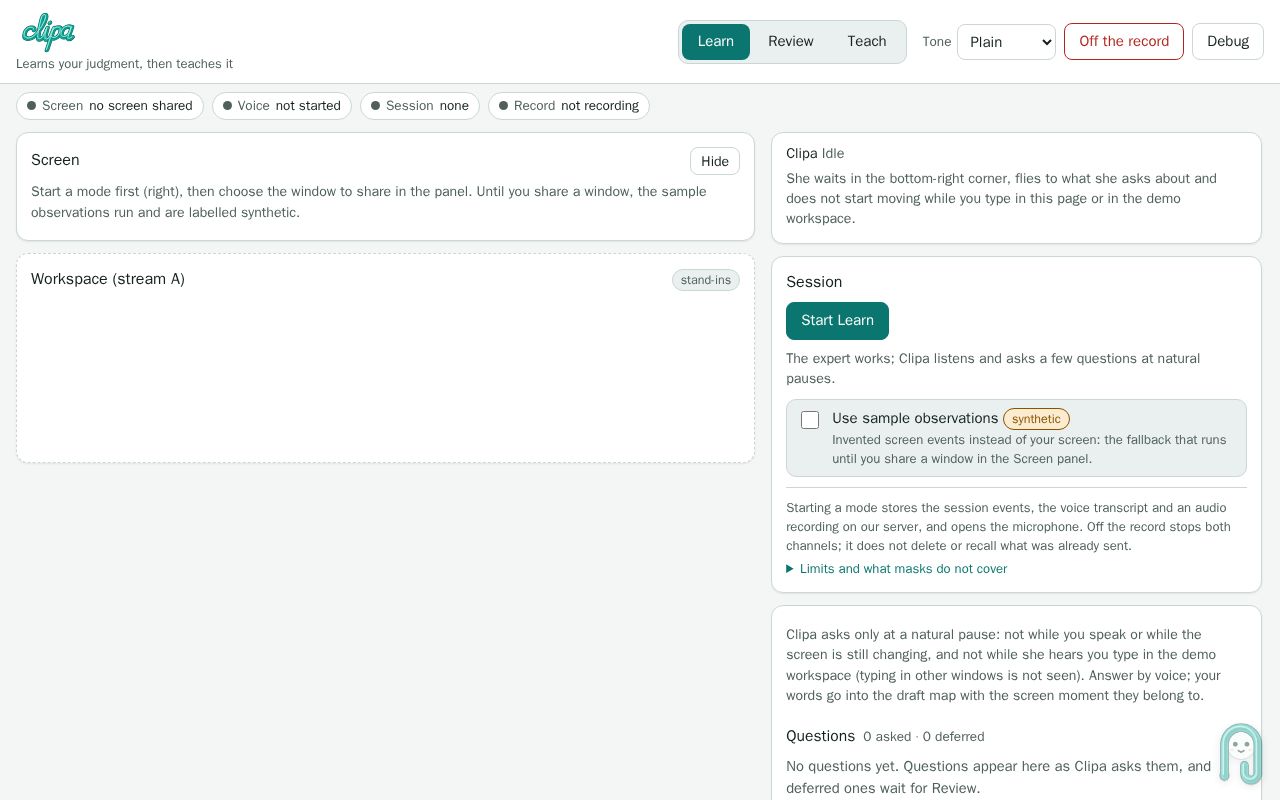
Task: Switch to the Teach mode tab
Action: tap(867, 42)
